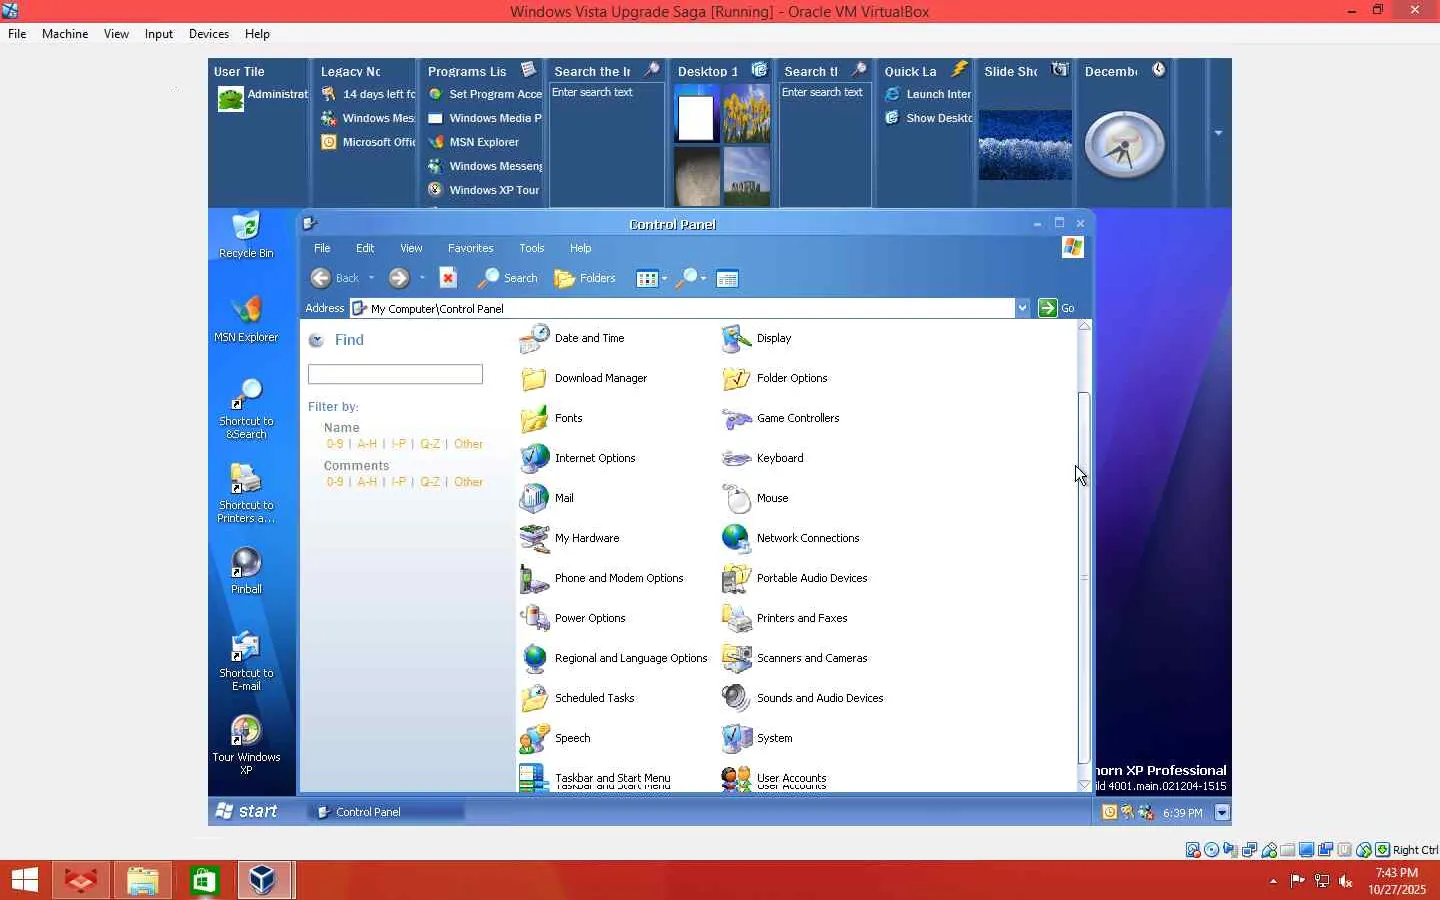This screenshot has width=1440, height=900.
Task: Open the Favorites menu
Action: (x=470, y=248)
